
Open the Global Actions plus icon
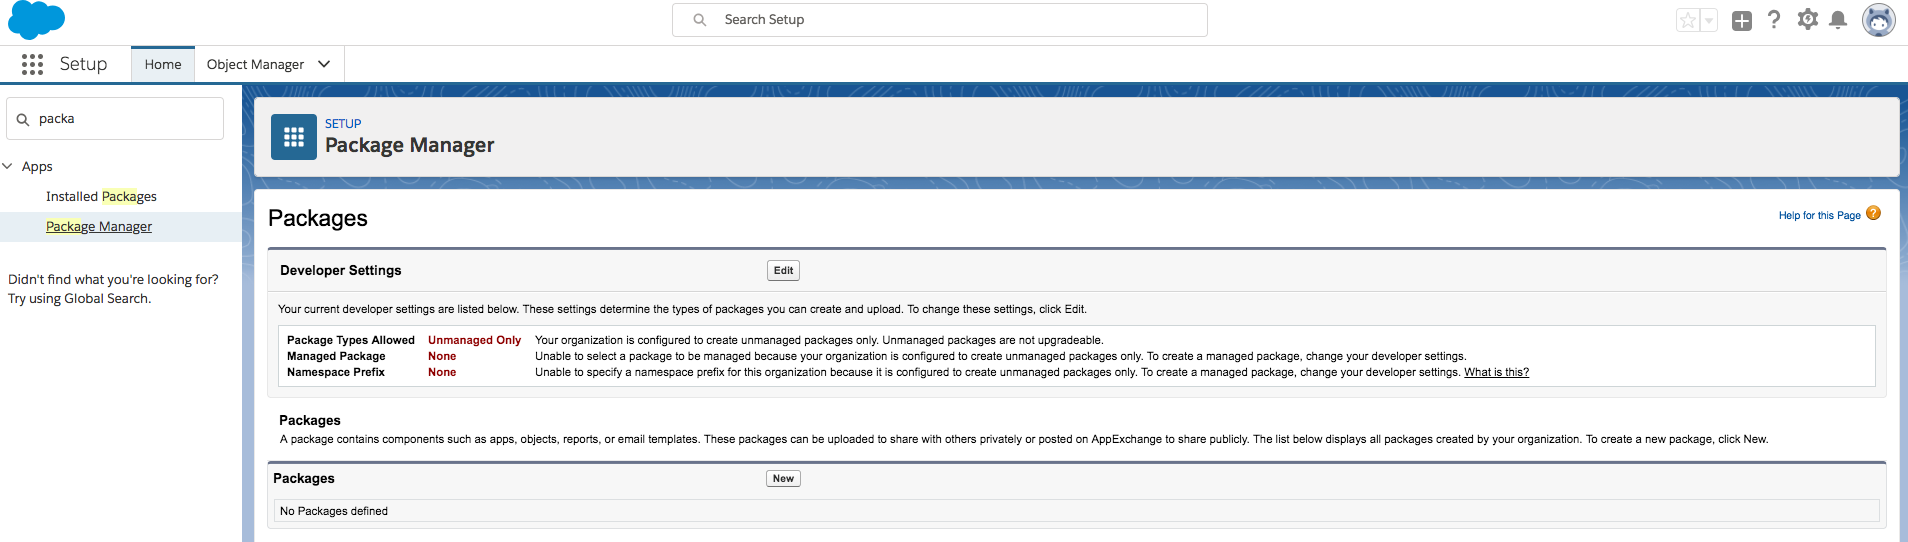coord(1742,20)
